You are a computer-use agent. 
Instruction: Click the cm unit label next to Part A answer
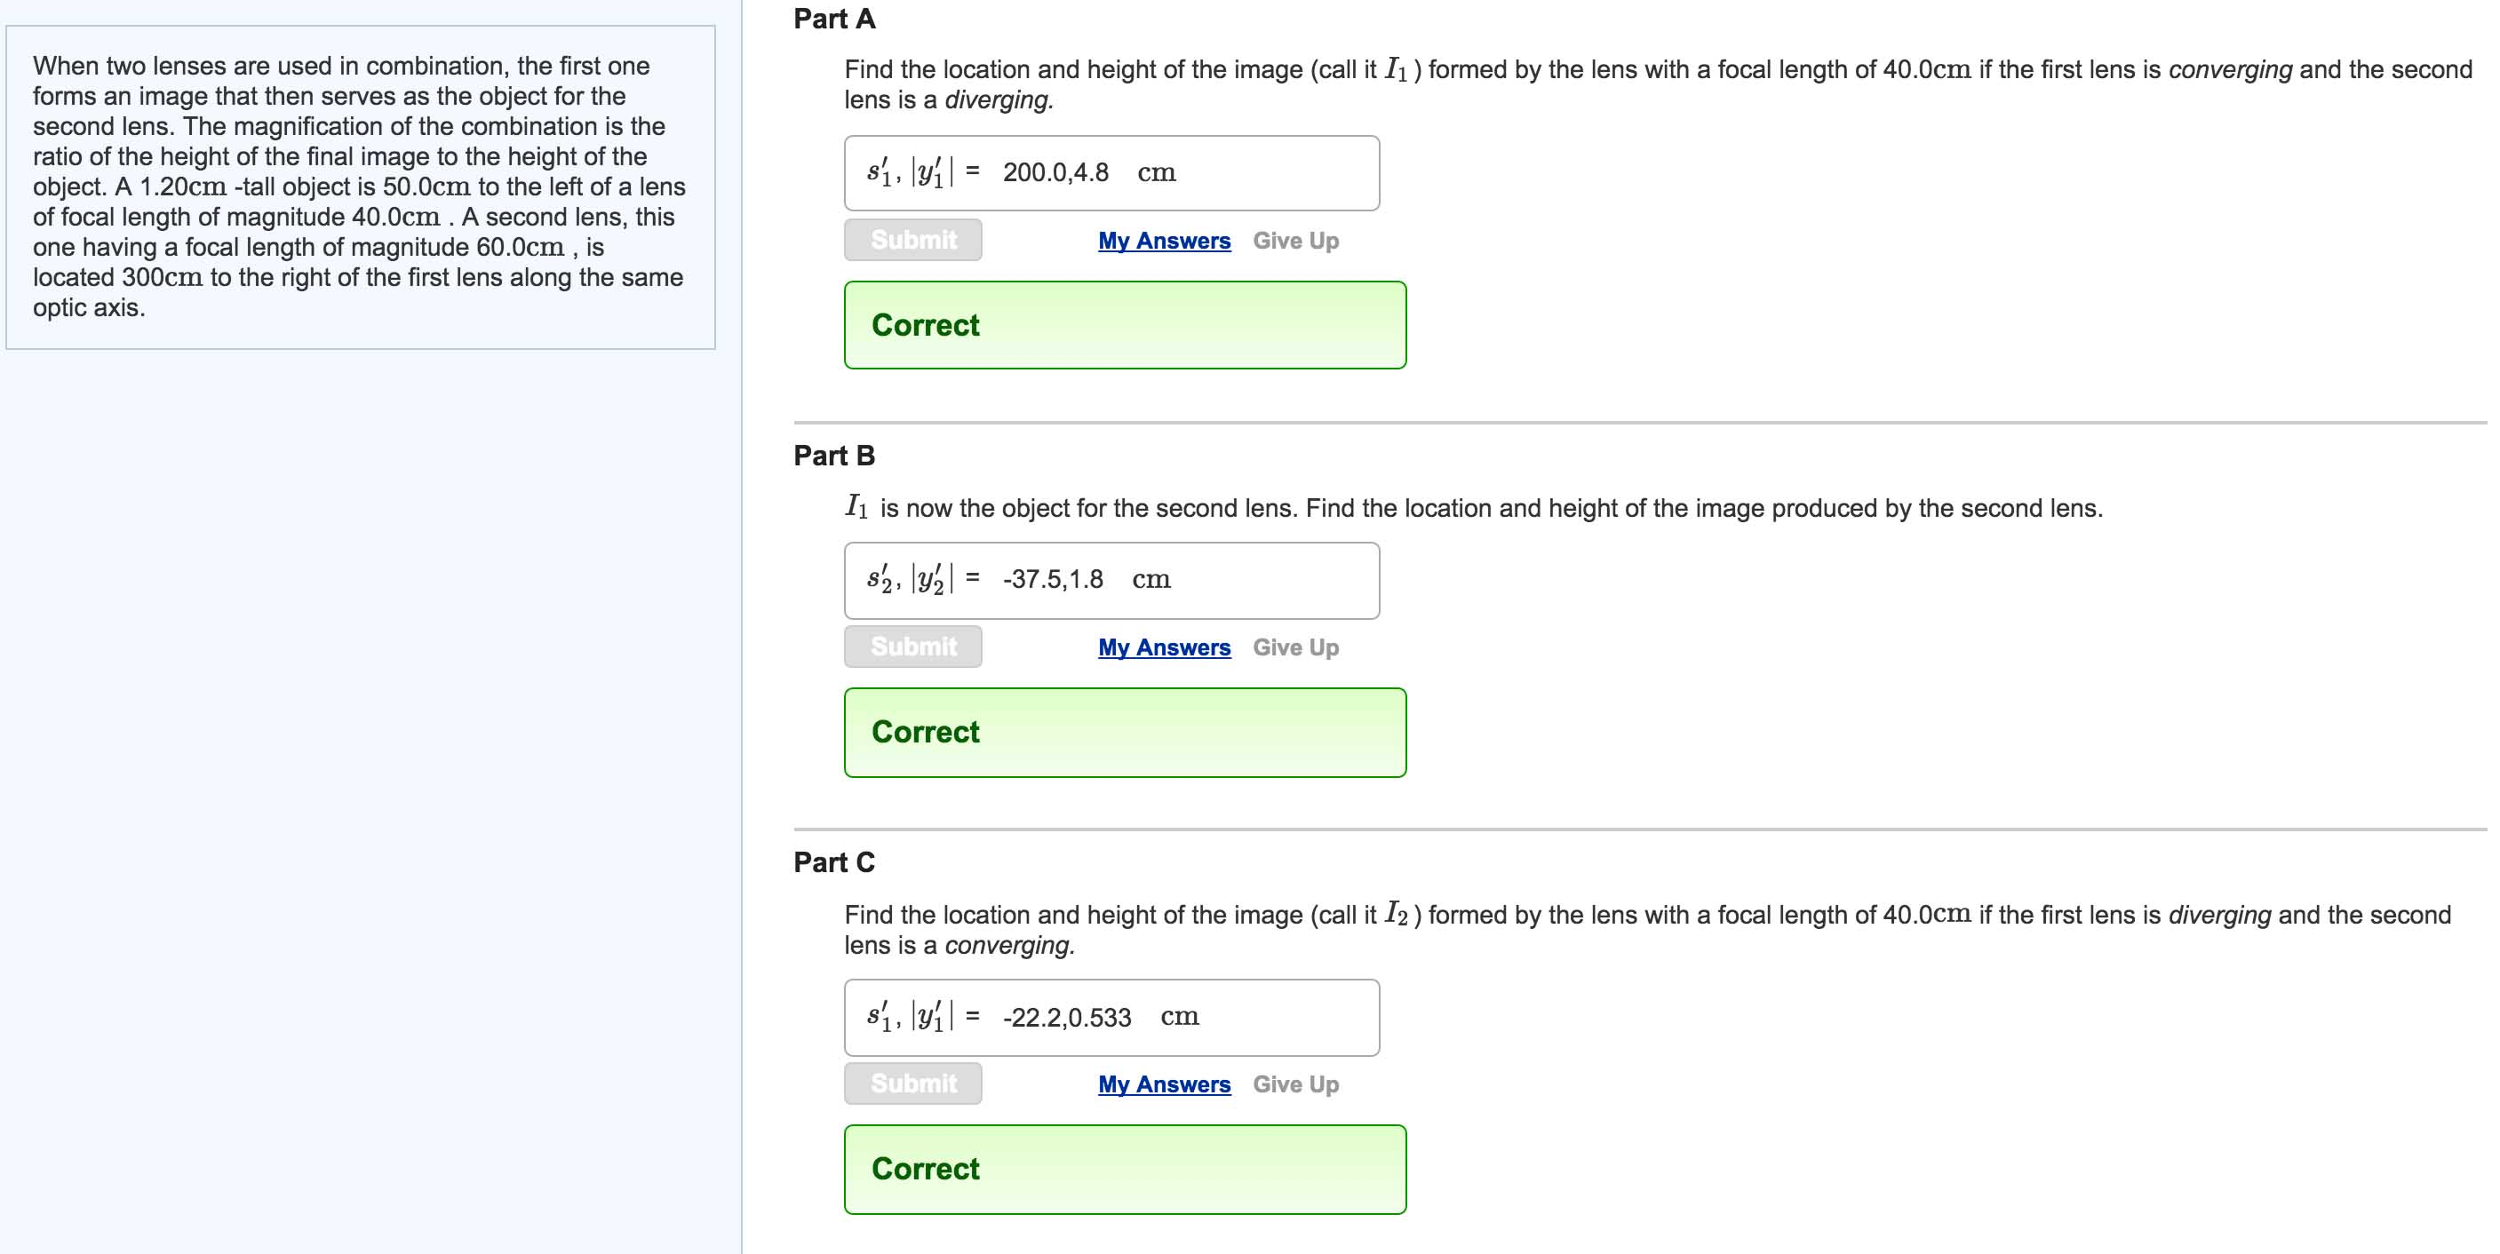tap(1158, 172)
